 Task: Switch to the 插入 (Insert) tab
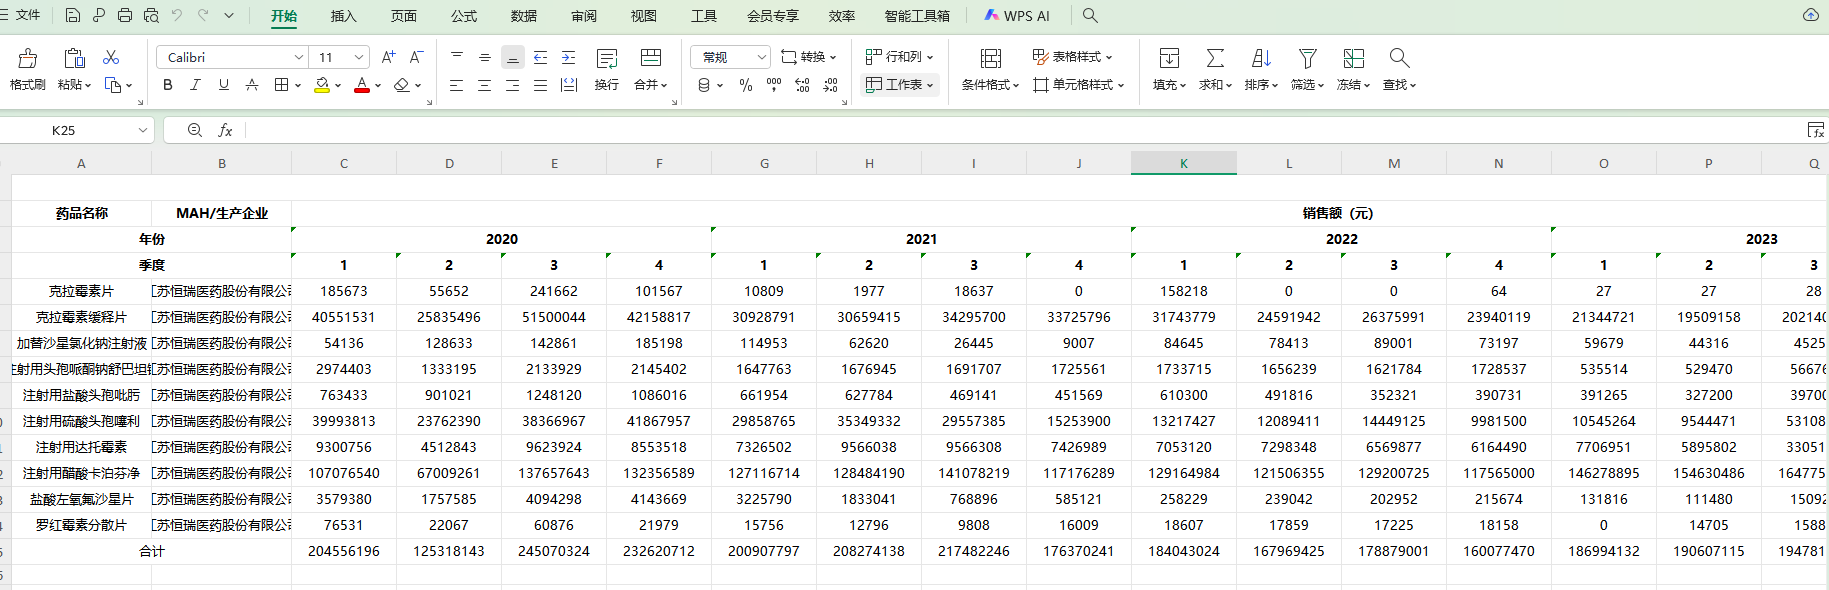(x=343, y=16)
